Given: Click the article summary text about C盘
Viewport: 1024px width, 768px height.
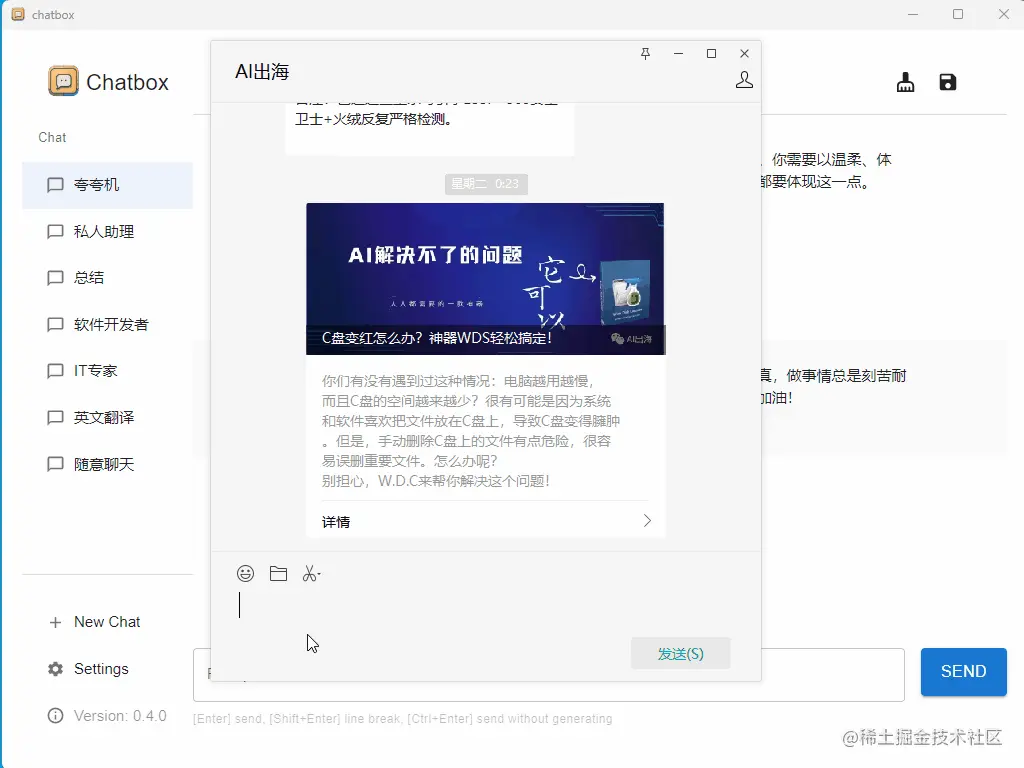Looking at the screenshot, I should point(471,431).
